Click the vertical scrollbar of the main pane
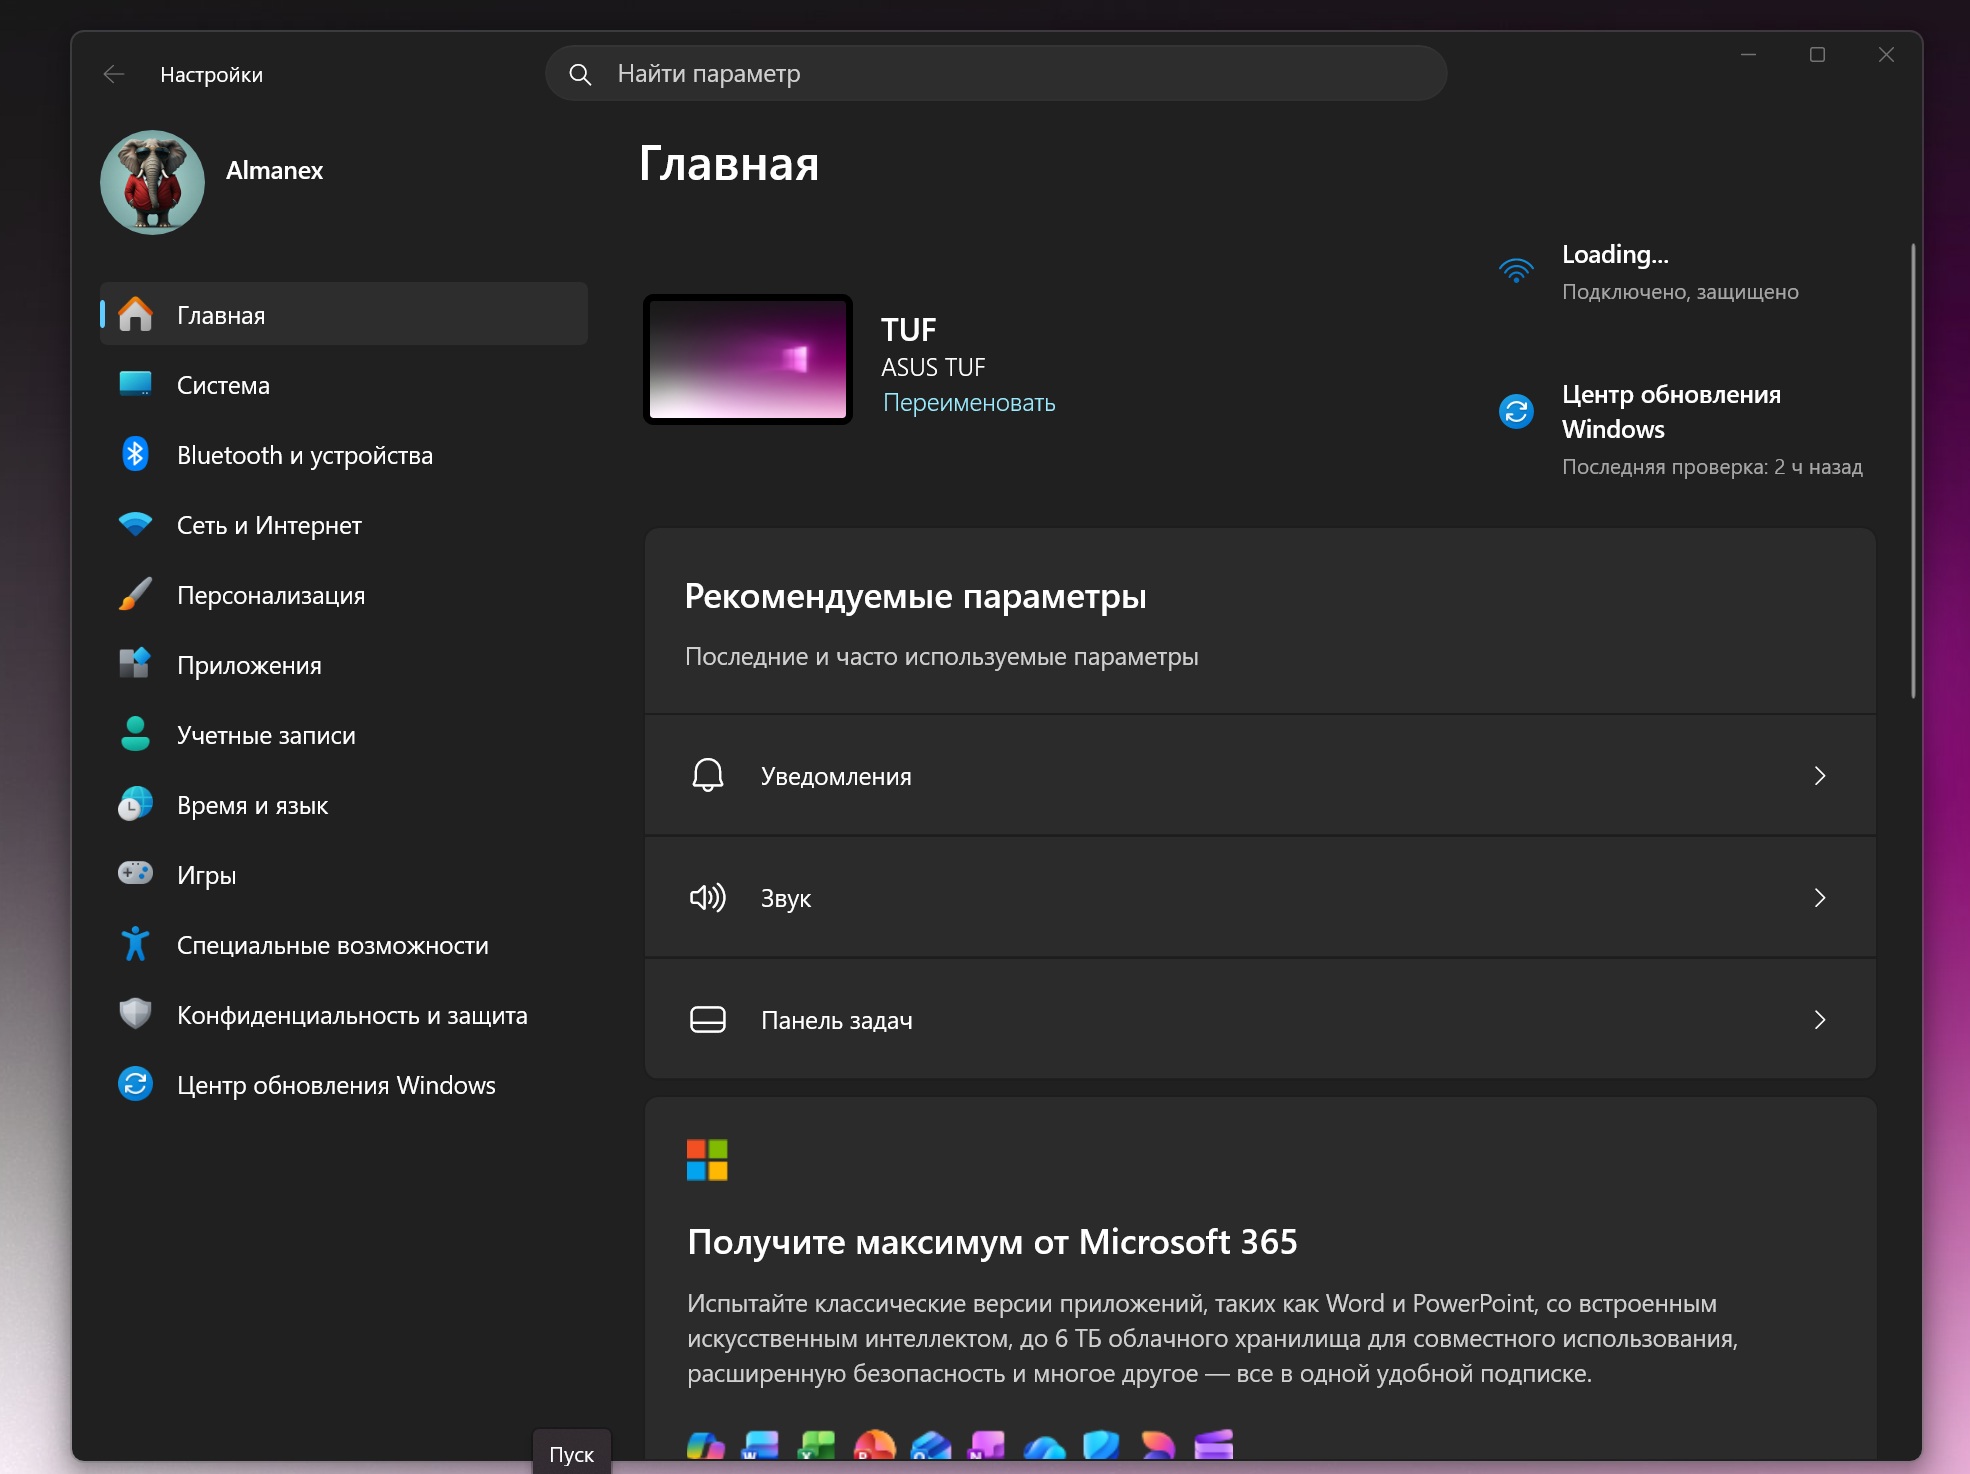The width and height of the screenshot is (1970, 1474). point(1913,470)
